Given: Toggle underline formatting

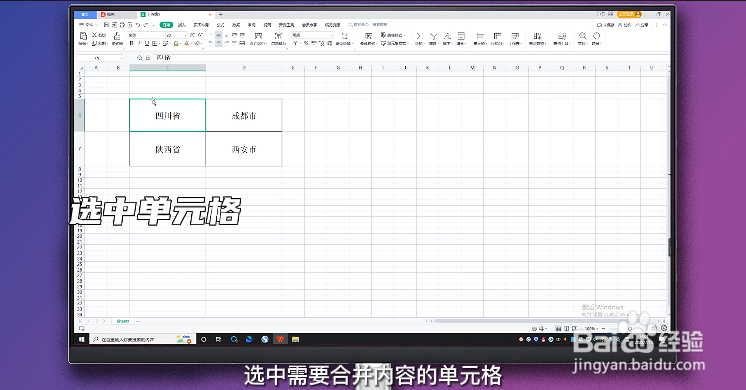Looking at the screenshot, I should pyautogui.click(x=147, y=43).
